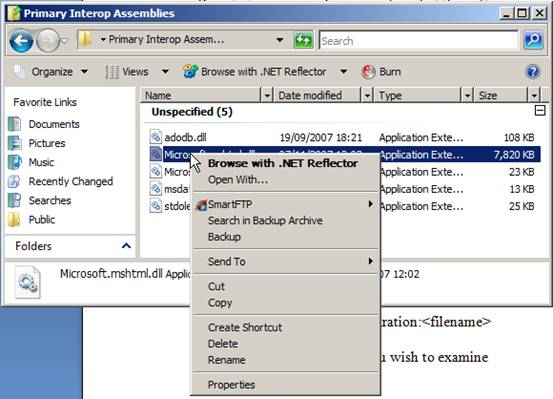Click the yellow Public folder icon
The width and height of the screenshot is (553, 399).
[x=14, y=219]
